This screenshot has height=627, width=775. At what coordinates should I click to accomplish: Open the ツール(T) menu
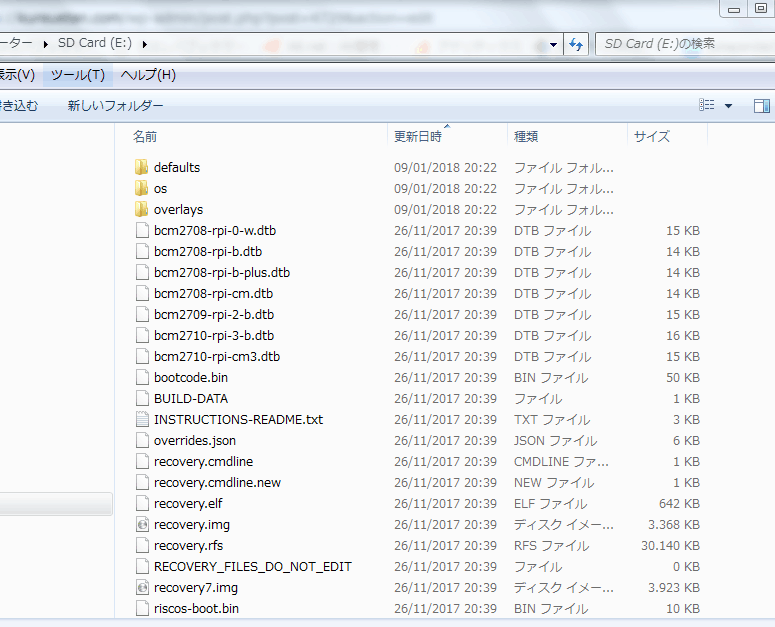click(x=77, y=75)
